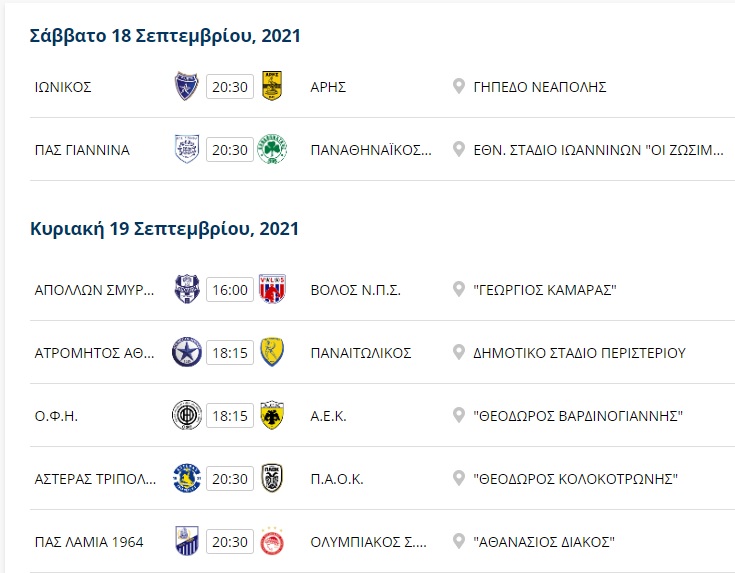
Task: Click 18:15 time box for Ο.Φ.Η. match
Action: 229,416
